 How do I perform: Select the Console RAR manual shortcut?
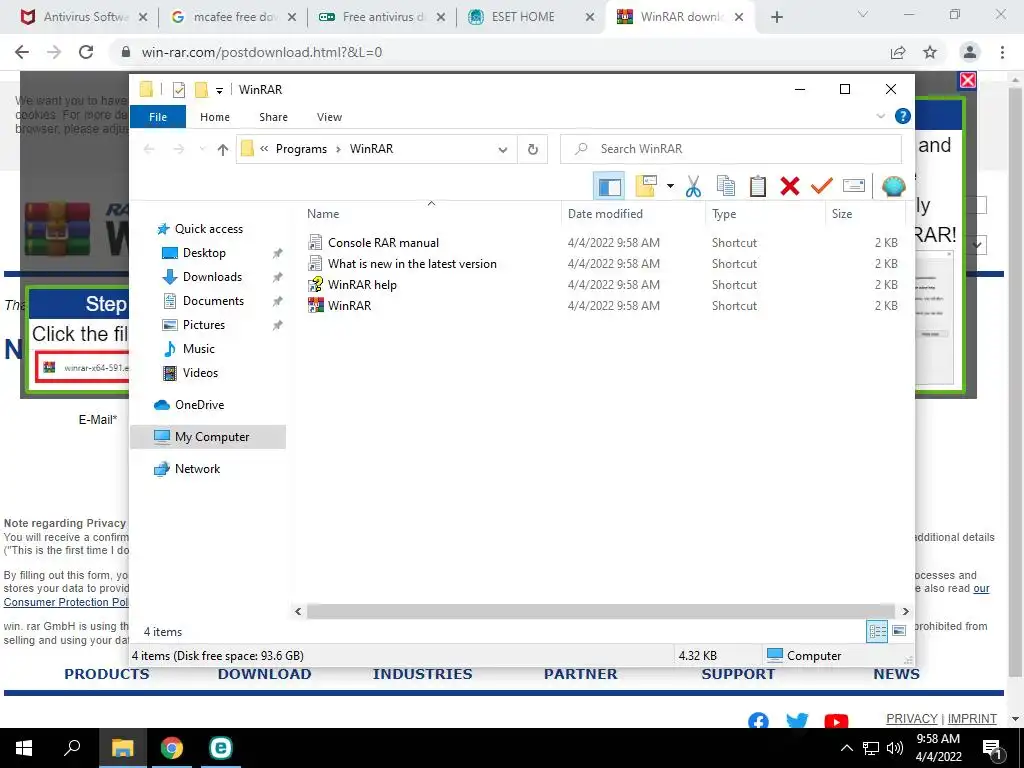[383, 243]
